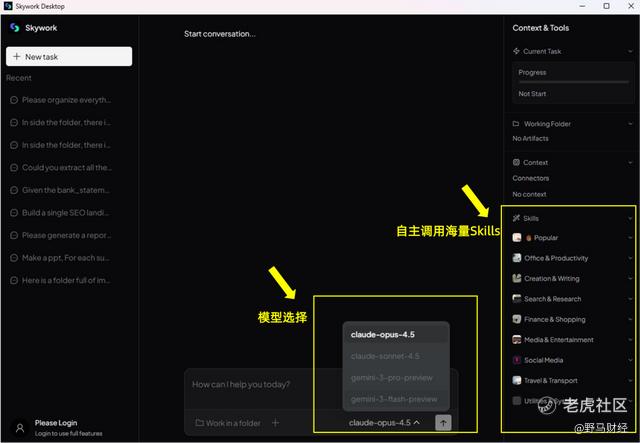Click the Social Media category label
This screenshot has width=640, height=443.
pyautogui.click(x=543, y=360)
